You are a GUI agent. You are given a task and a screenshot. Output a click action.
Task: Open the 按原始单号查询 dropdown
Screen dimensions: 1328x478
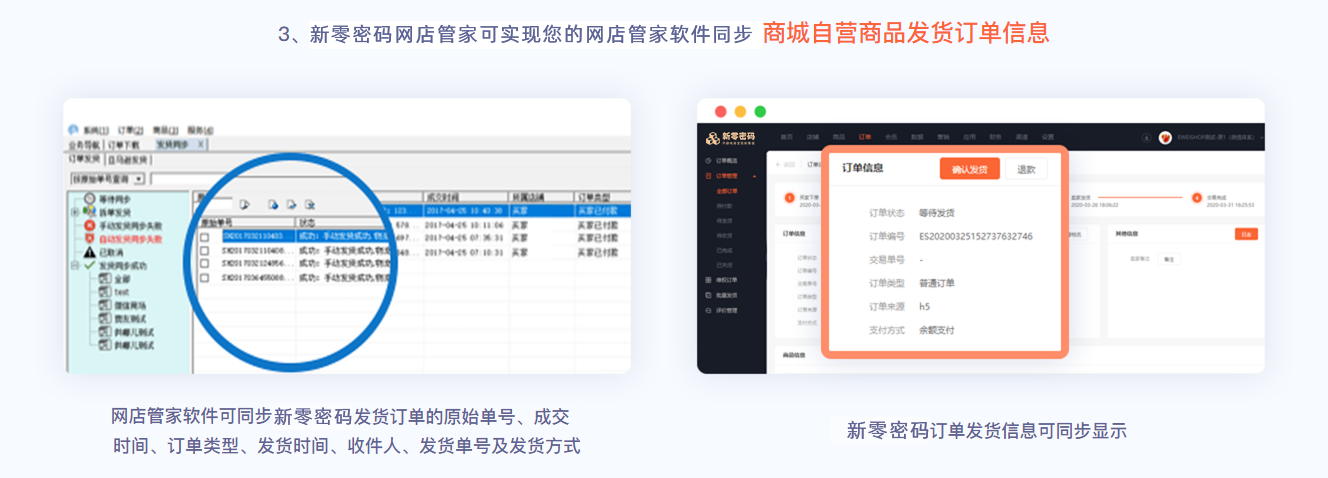click(x=139, y=179)
